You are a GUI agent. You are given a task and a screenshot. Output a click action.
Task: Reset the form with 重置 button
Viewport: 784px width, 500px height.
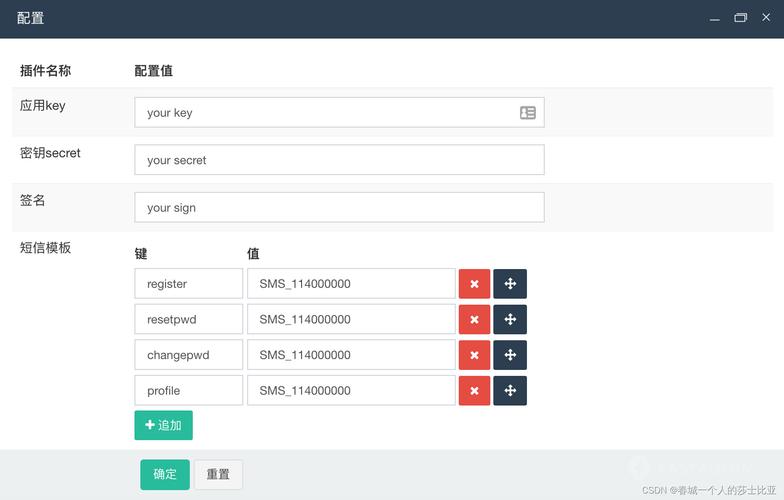pyautogui.click(x=218, y=474)
